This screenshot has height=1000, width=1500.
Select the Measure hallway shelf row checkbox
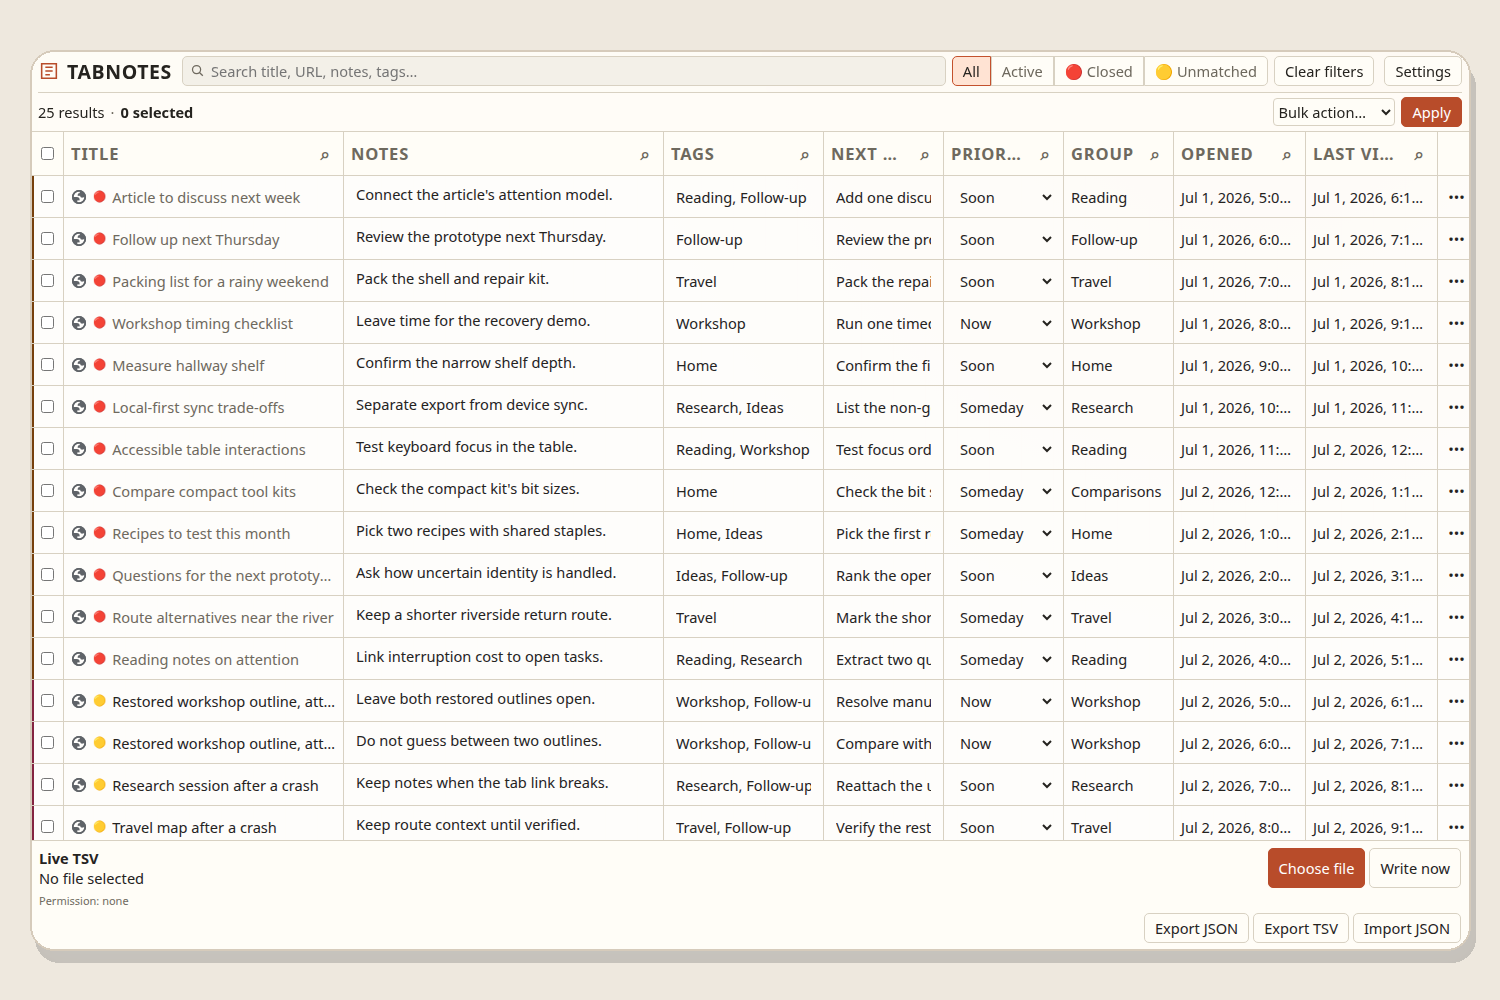(x=47, y=365)
